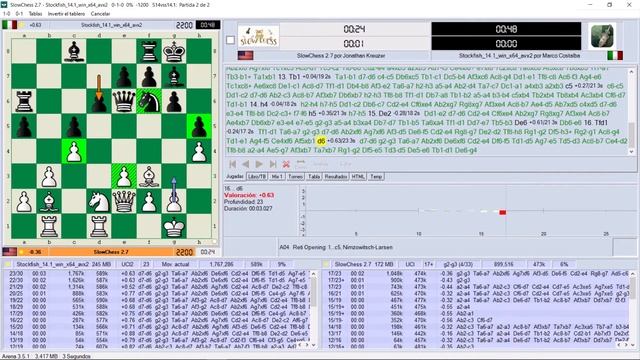Open the Torneo tab
Viewport: 640px width, 360px height.
[x=296, y=177]
